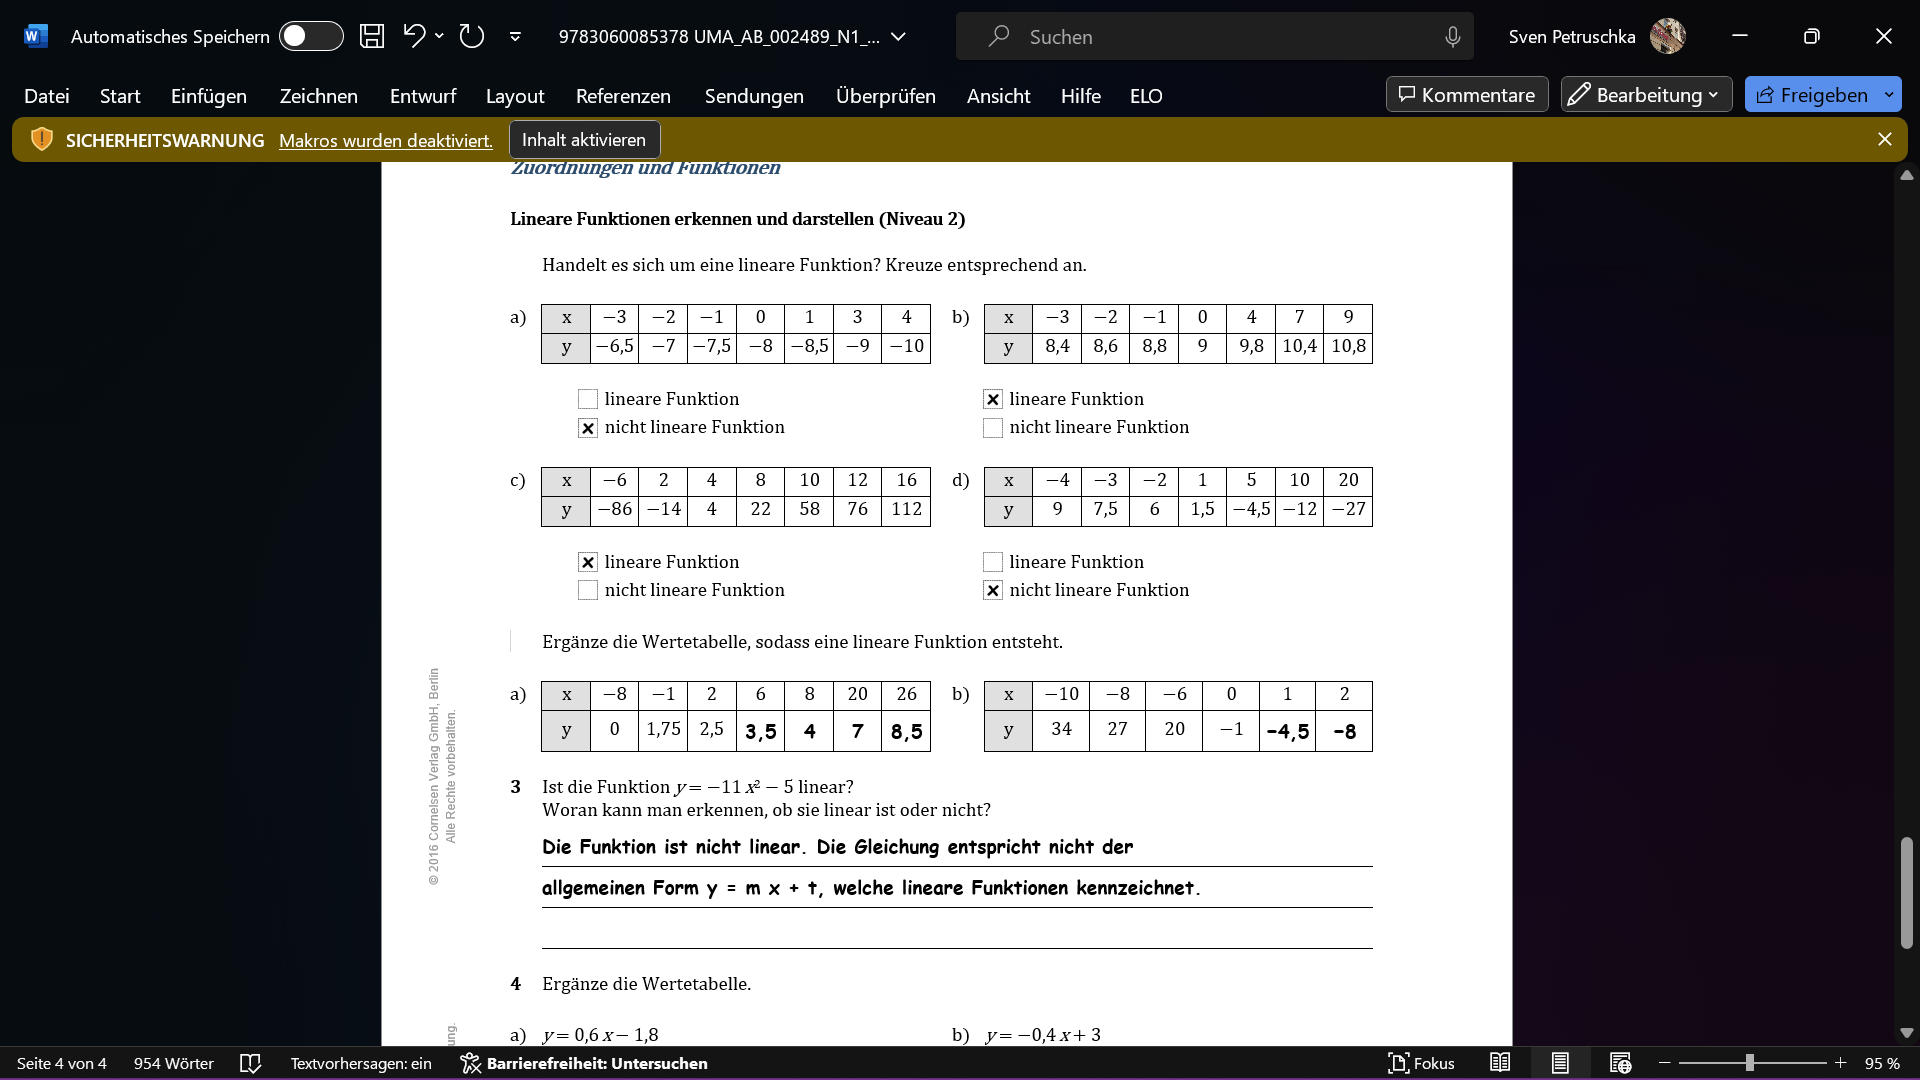Switch to Lesemodus read view icon
Image resolution: width=1920 pixels, height=1080 pixels.
click(x=1500, y=1063)
